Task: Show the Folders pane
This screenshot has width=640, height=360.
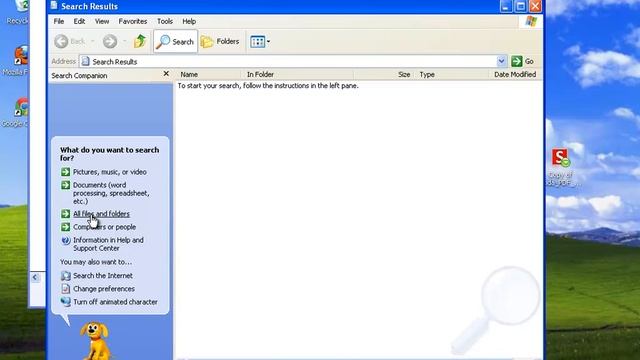Action: coord(220,41)
